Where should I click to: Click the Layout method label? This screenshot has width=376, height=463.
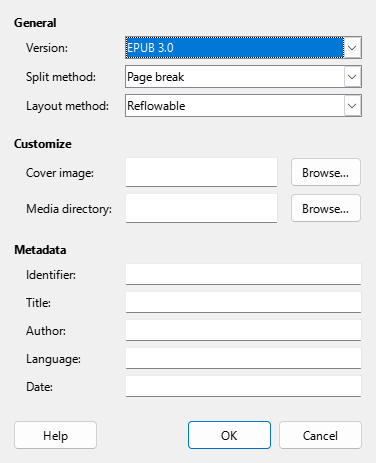pos(67,106)
